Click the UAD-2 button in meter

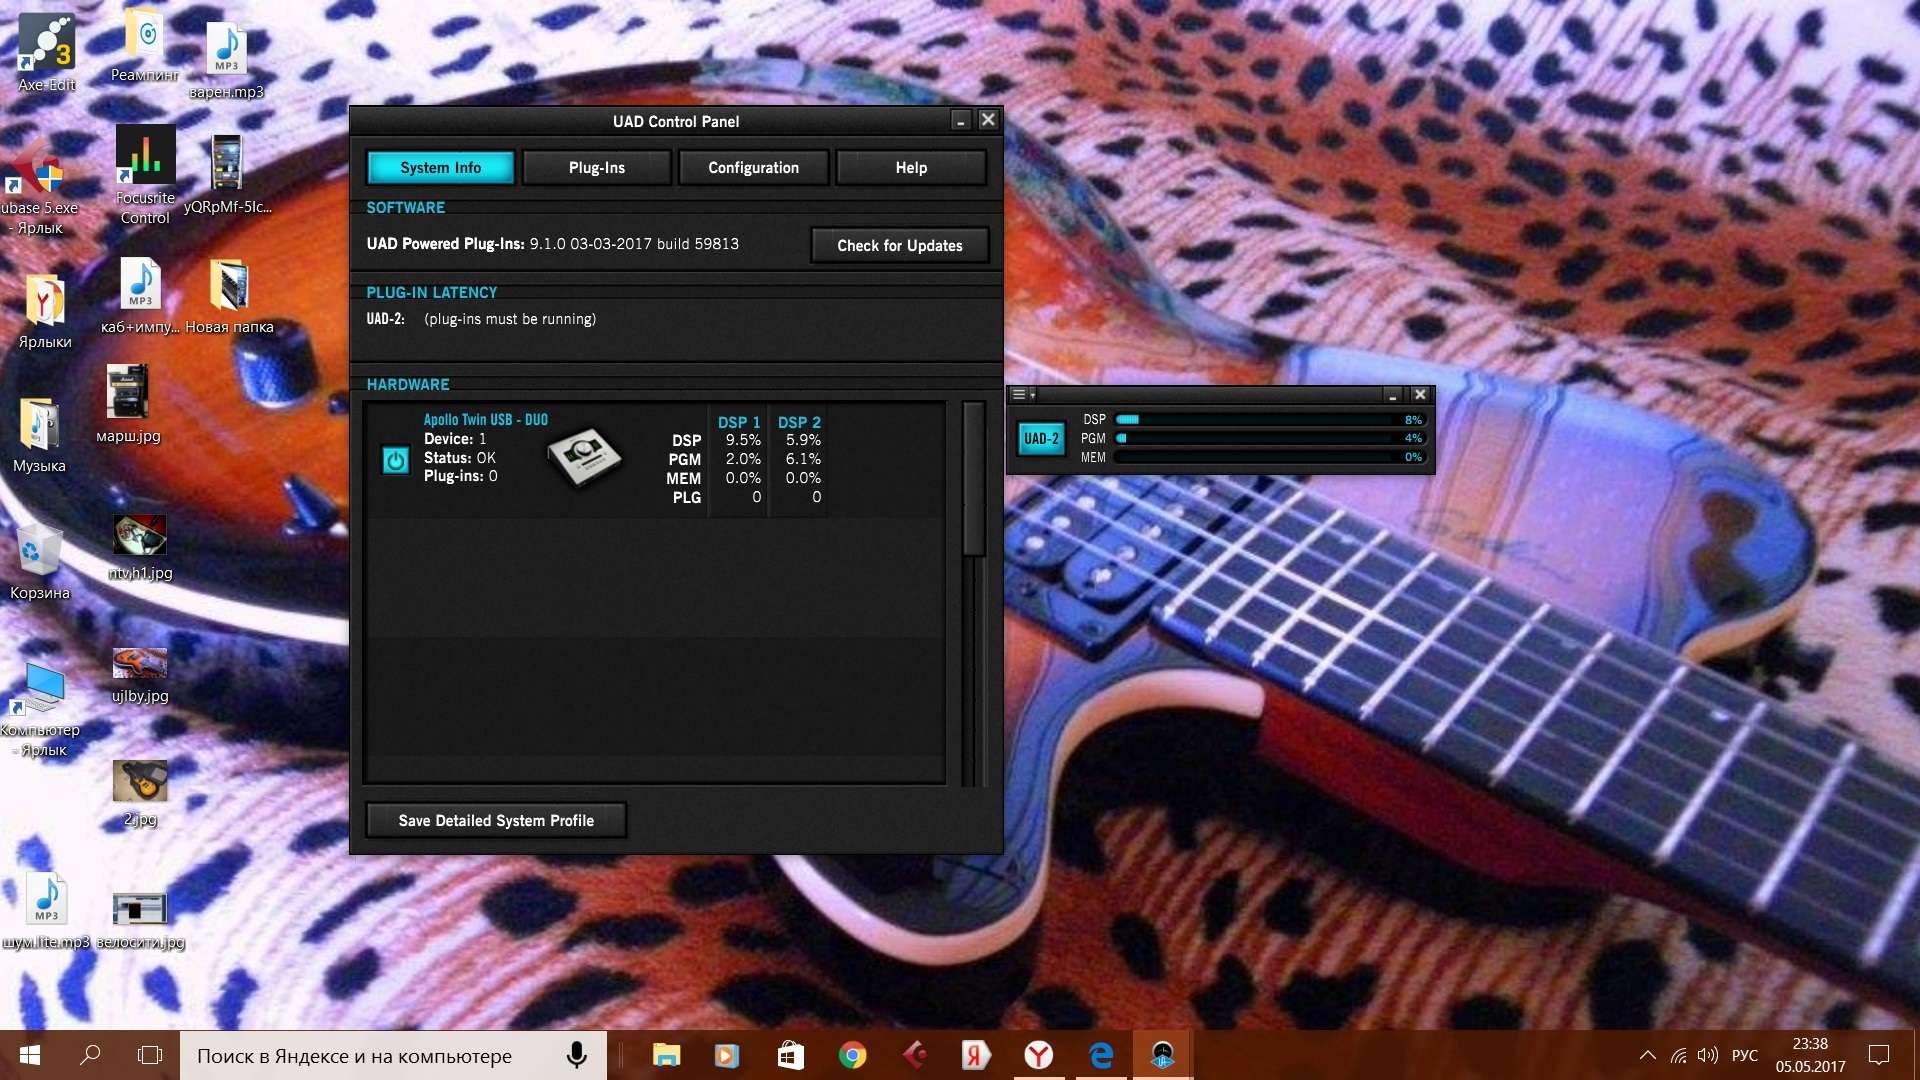point(1041,439)
